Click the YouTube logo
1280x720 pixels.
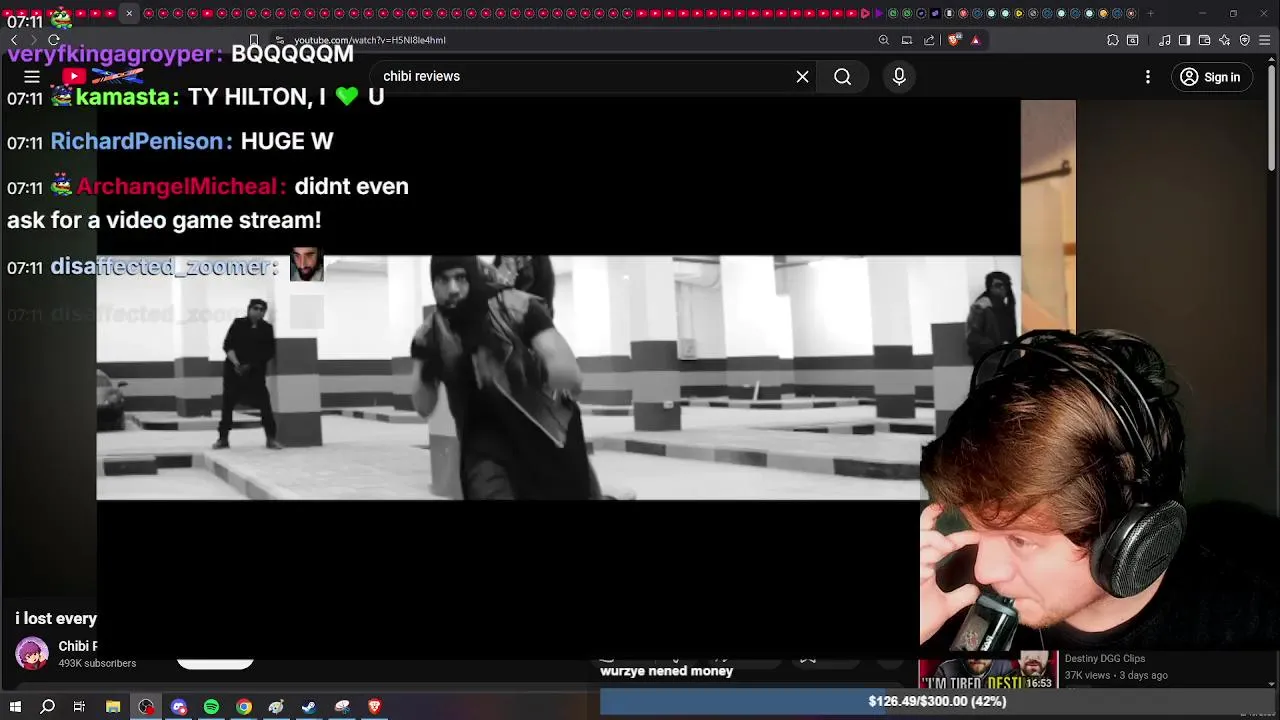(105, 77)
